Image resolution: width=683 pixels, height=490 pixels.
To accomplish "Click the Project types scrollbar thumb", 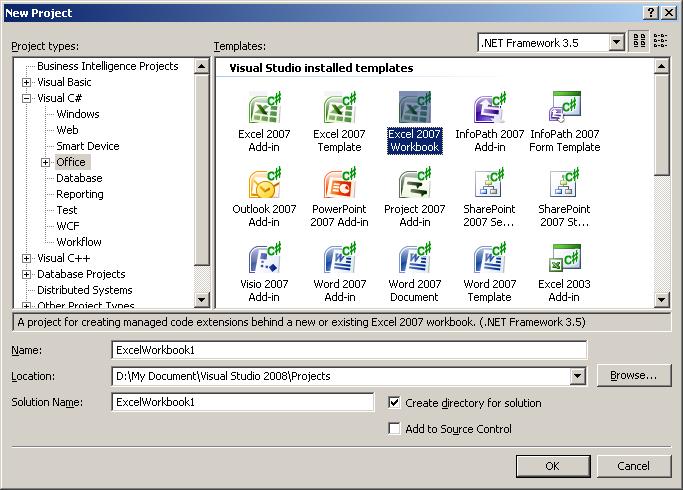I will (x=202, y=170).
